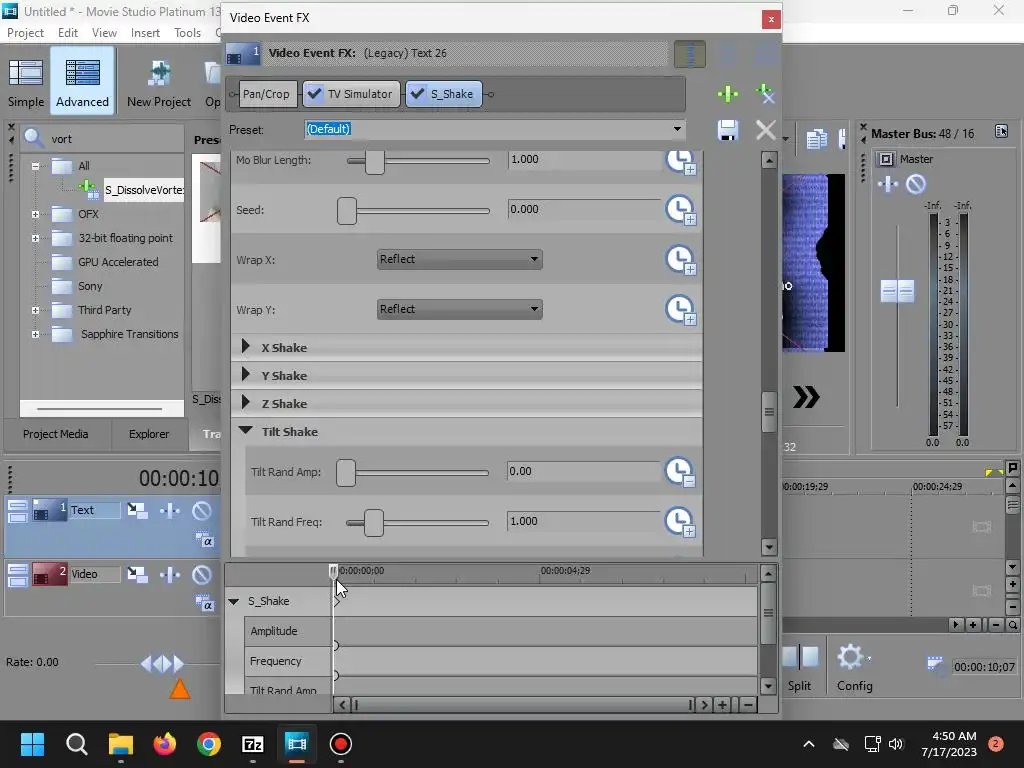The width and height of the screenshot is (1024, 768).
Task: Open the View menu
Action: [x=104, y=33]
